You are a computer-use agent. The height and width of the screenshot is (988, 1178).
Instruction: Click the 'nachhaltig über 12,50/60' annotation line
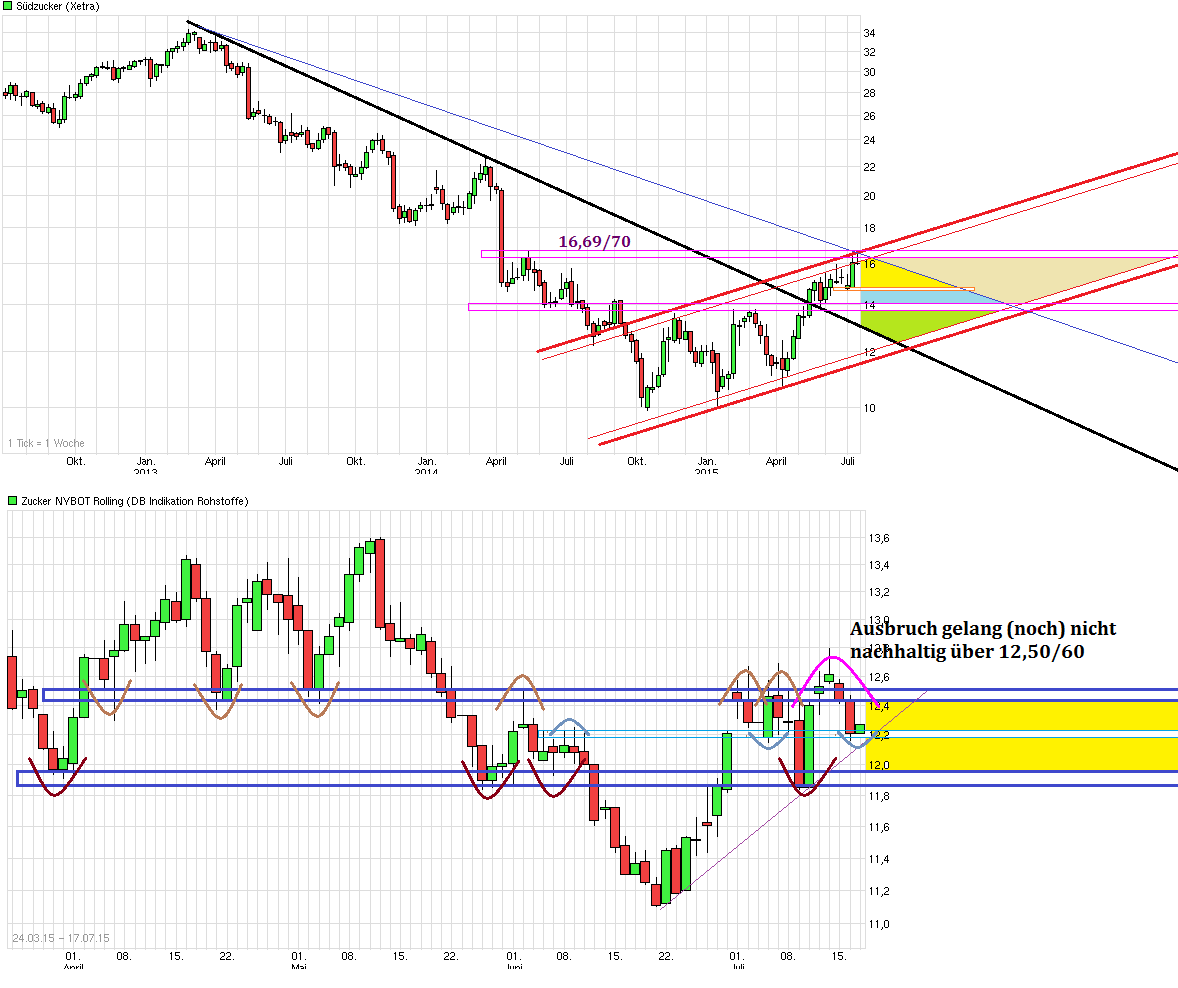967,651
